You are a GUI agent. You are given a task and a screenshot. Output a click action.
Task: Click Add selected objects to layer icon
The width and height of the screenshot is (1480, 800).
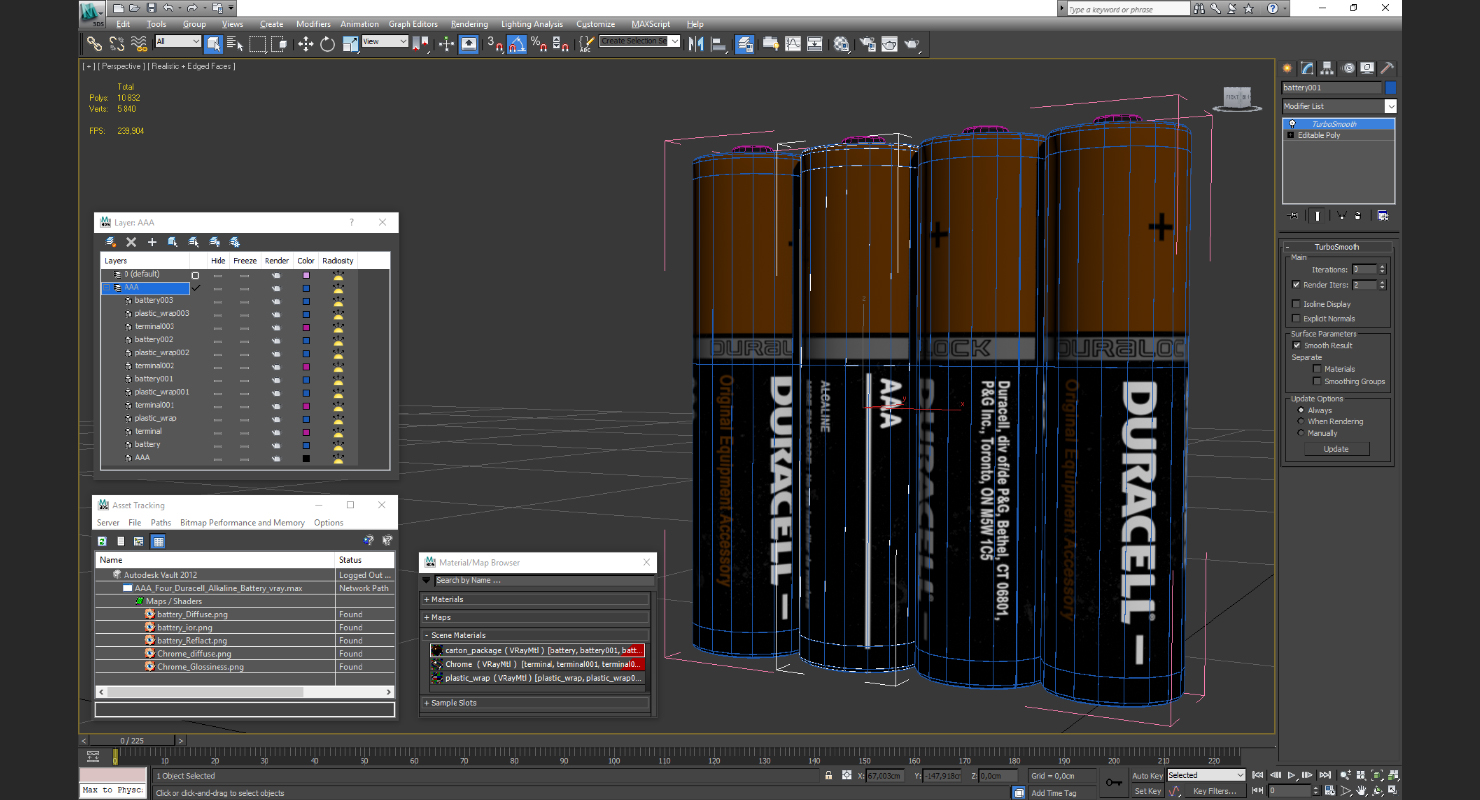point(152,242)
